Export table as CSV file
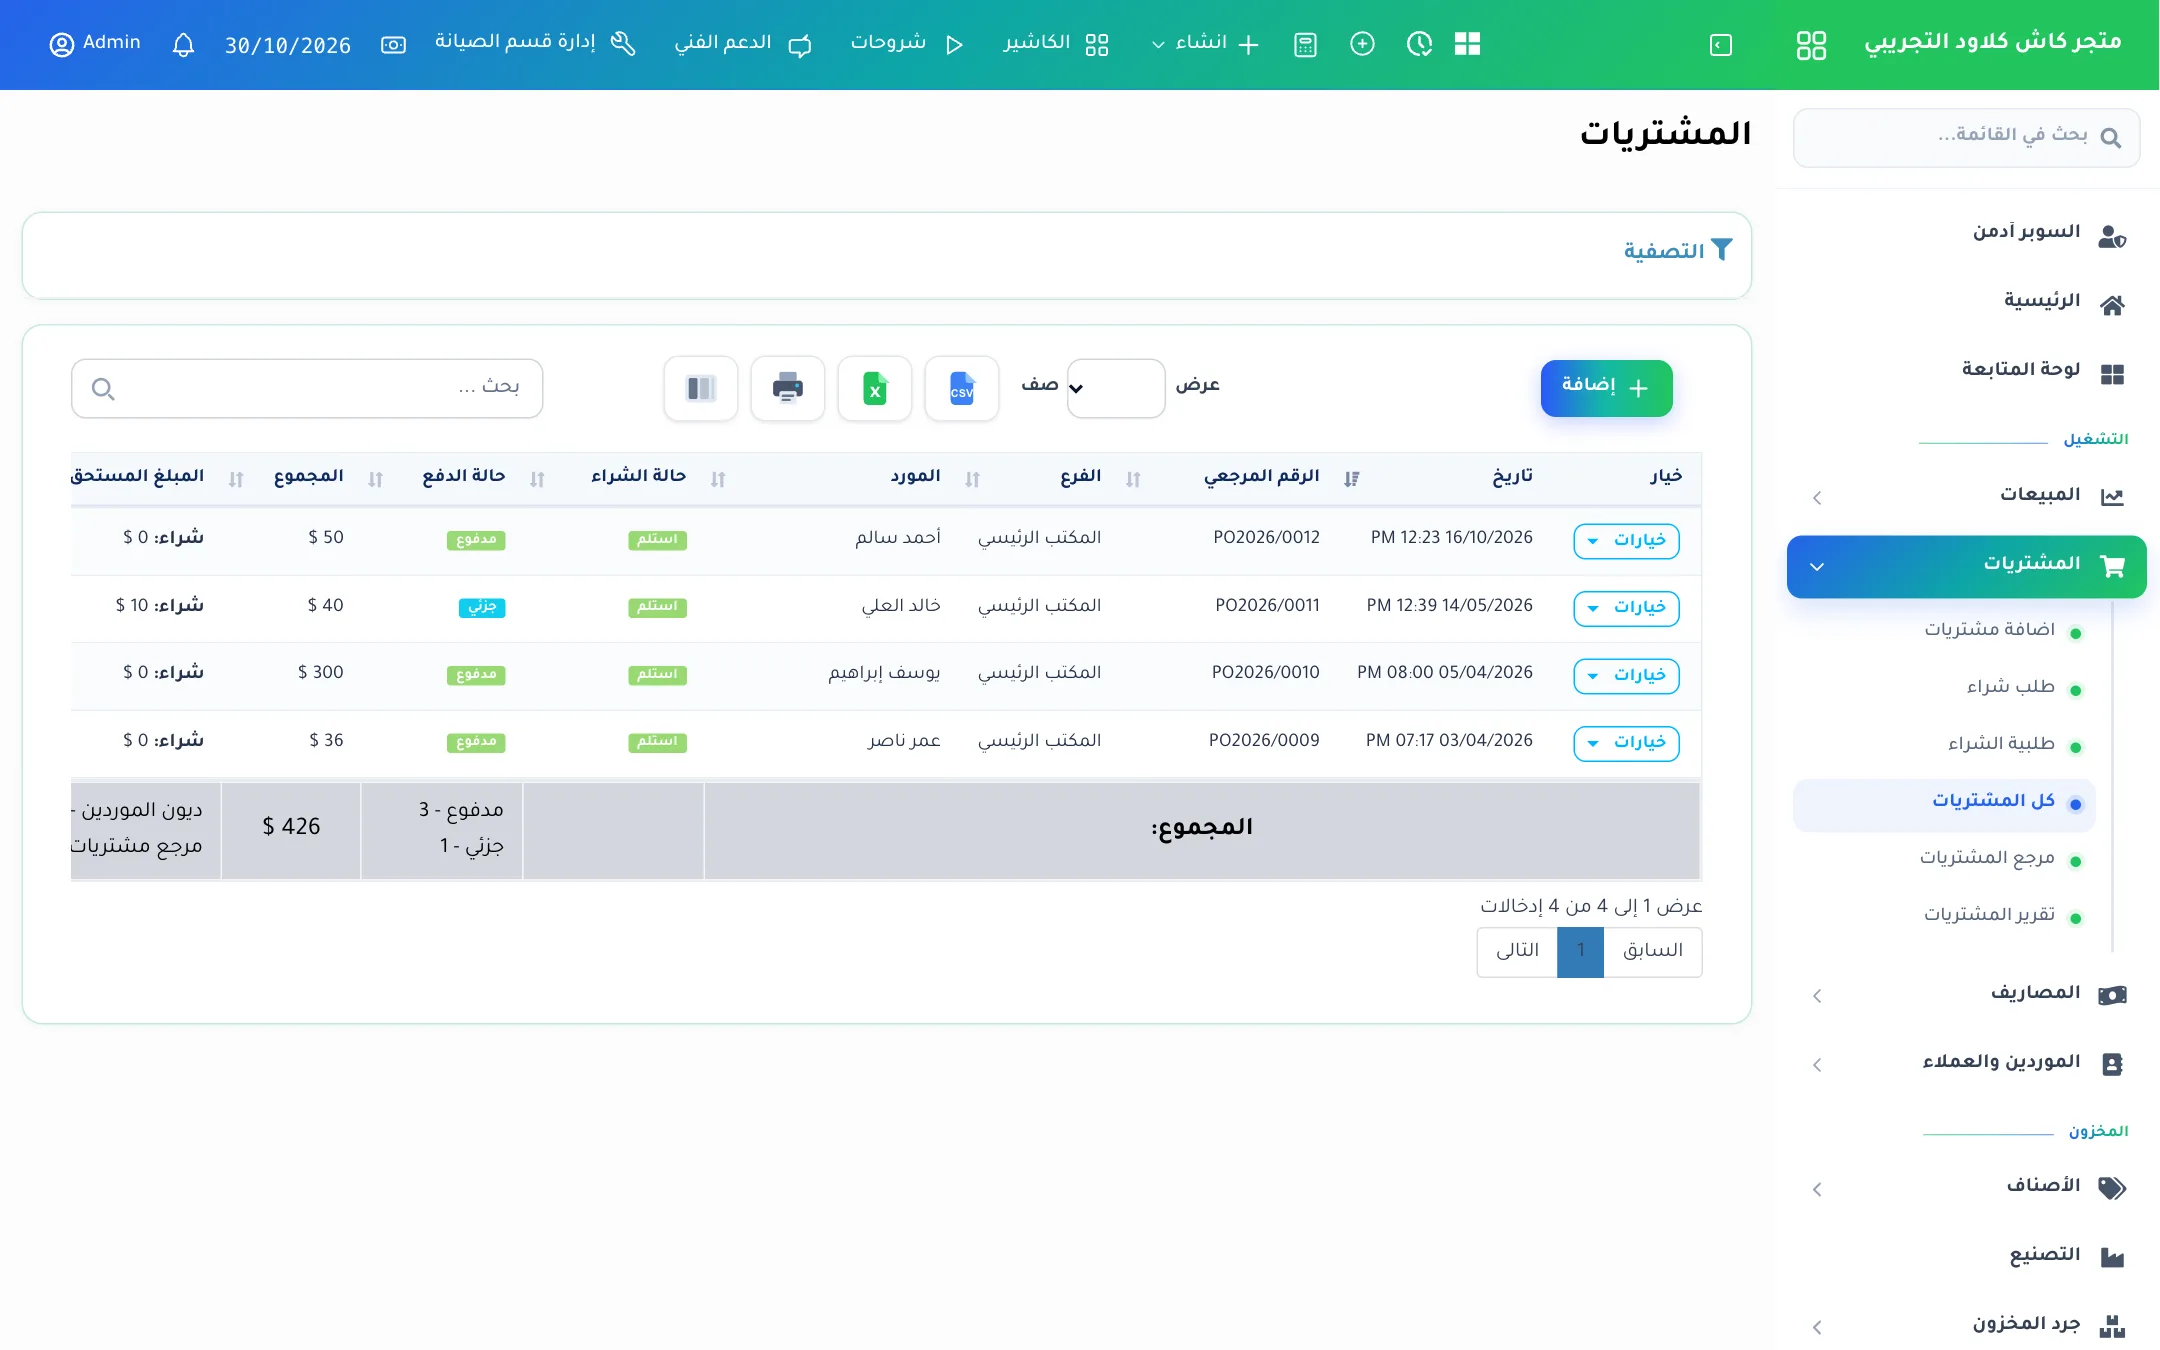This screenshot has width=2160, height=1350. pos(961,388)
